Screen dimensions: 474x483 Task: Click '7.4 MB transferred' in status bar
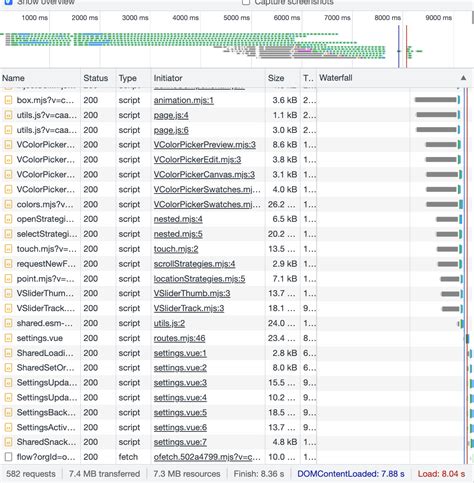pyautogui.click(x=104, y=474)
